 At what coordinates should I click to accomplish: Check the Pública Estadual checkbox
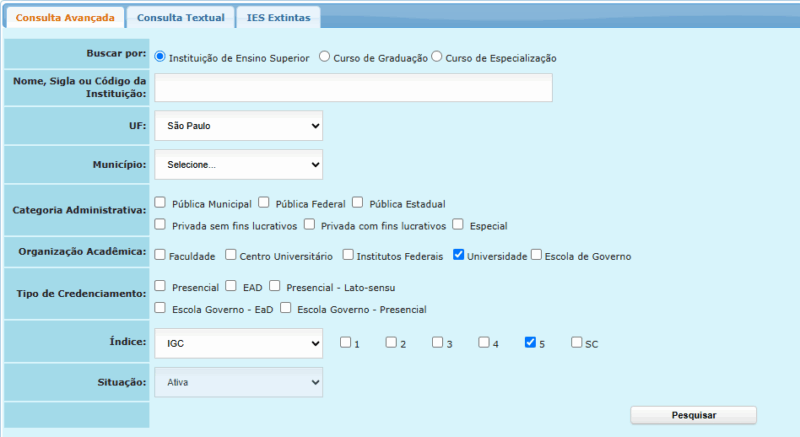point(358,202)
